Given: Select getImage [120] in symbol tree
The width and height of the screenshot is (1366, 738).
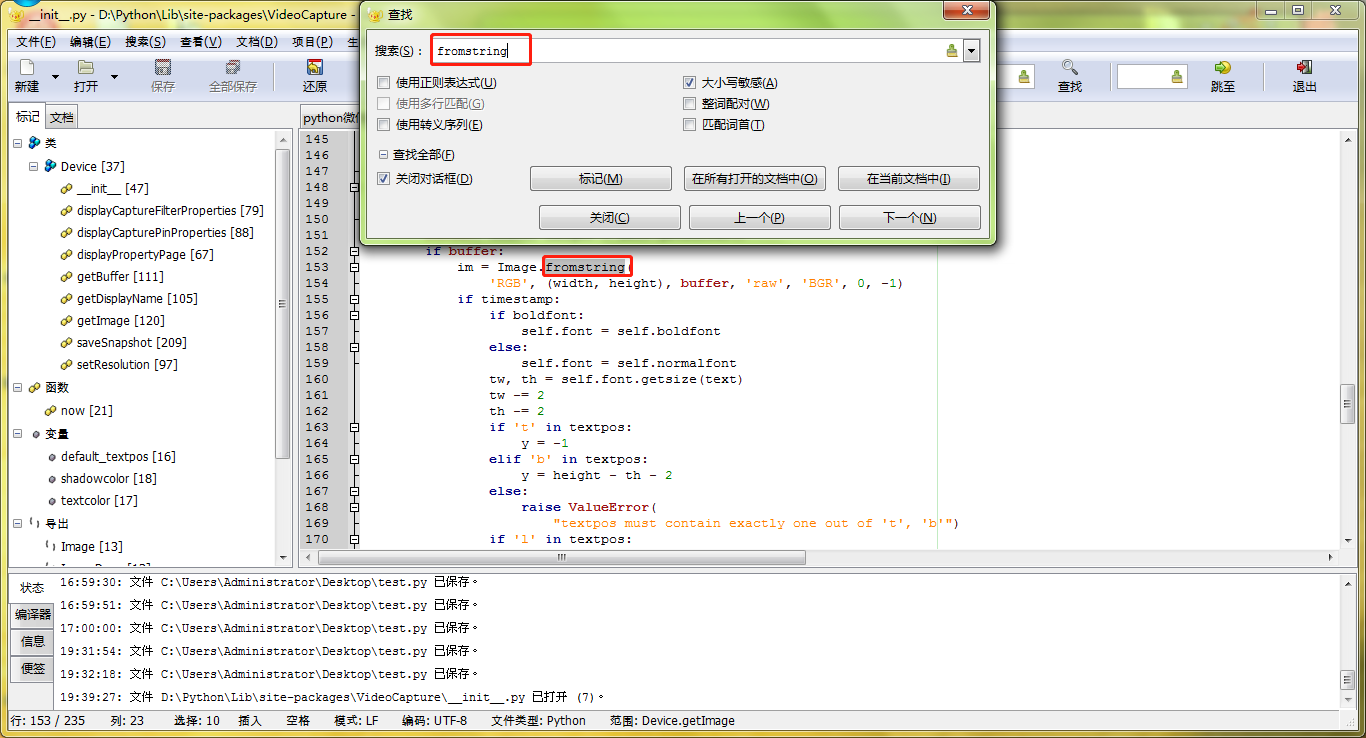Looking at the screenshot, I should pyautogui.click(x=120, y=321).
